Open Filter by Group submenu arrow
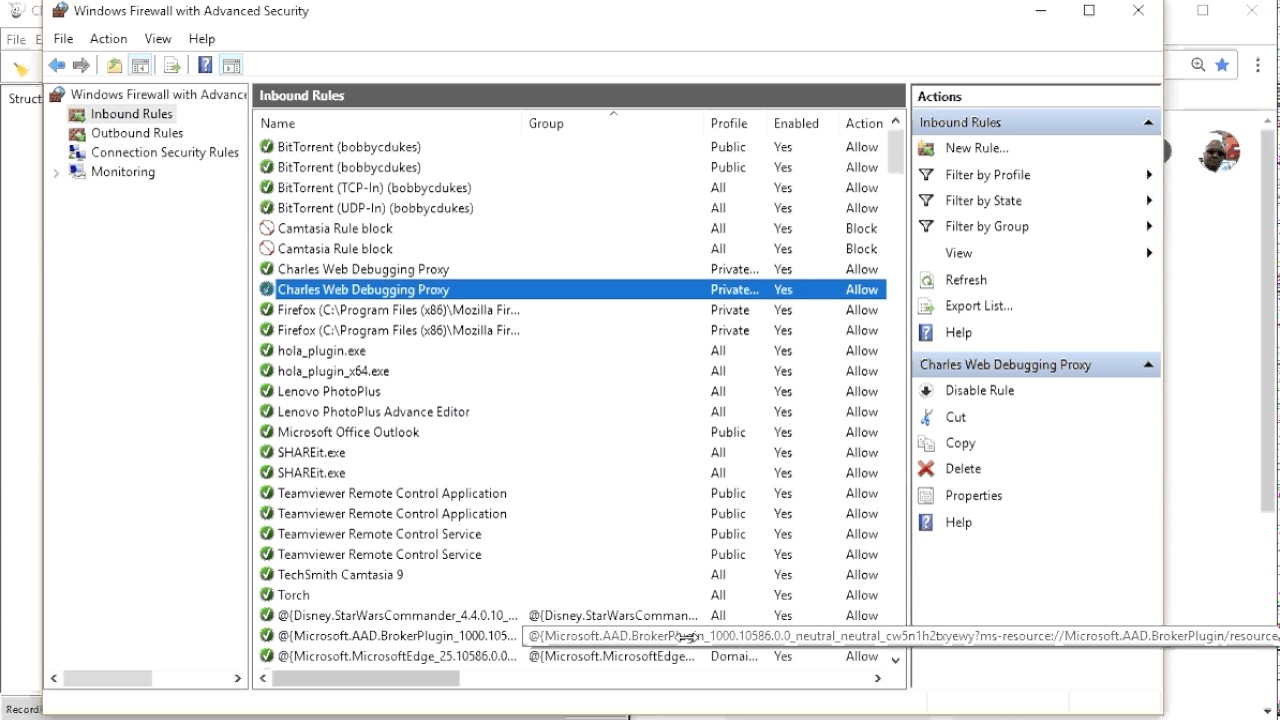1280x720 pixels. click(1149, 227)
